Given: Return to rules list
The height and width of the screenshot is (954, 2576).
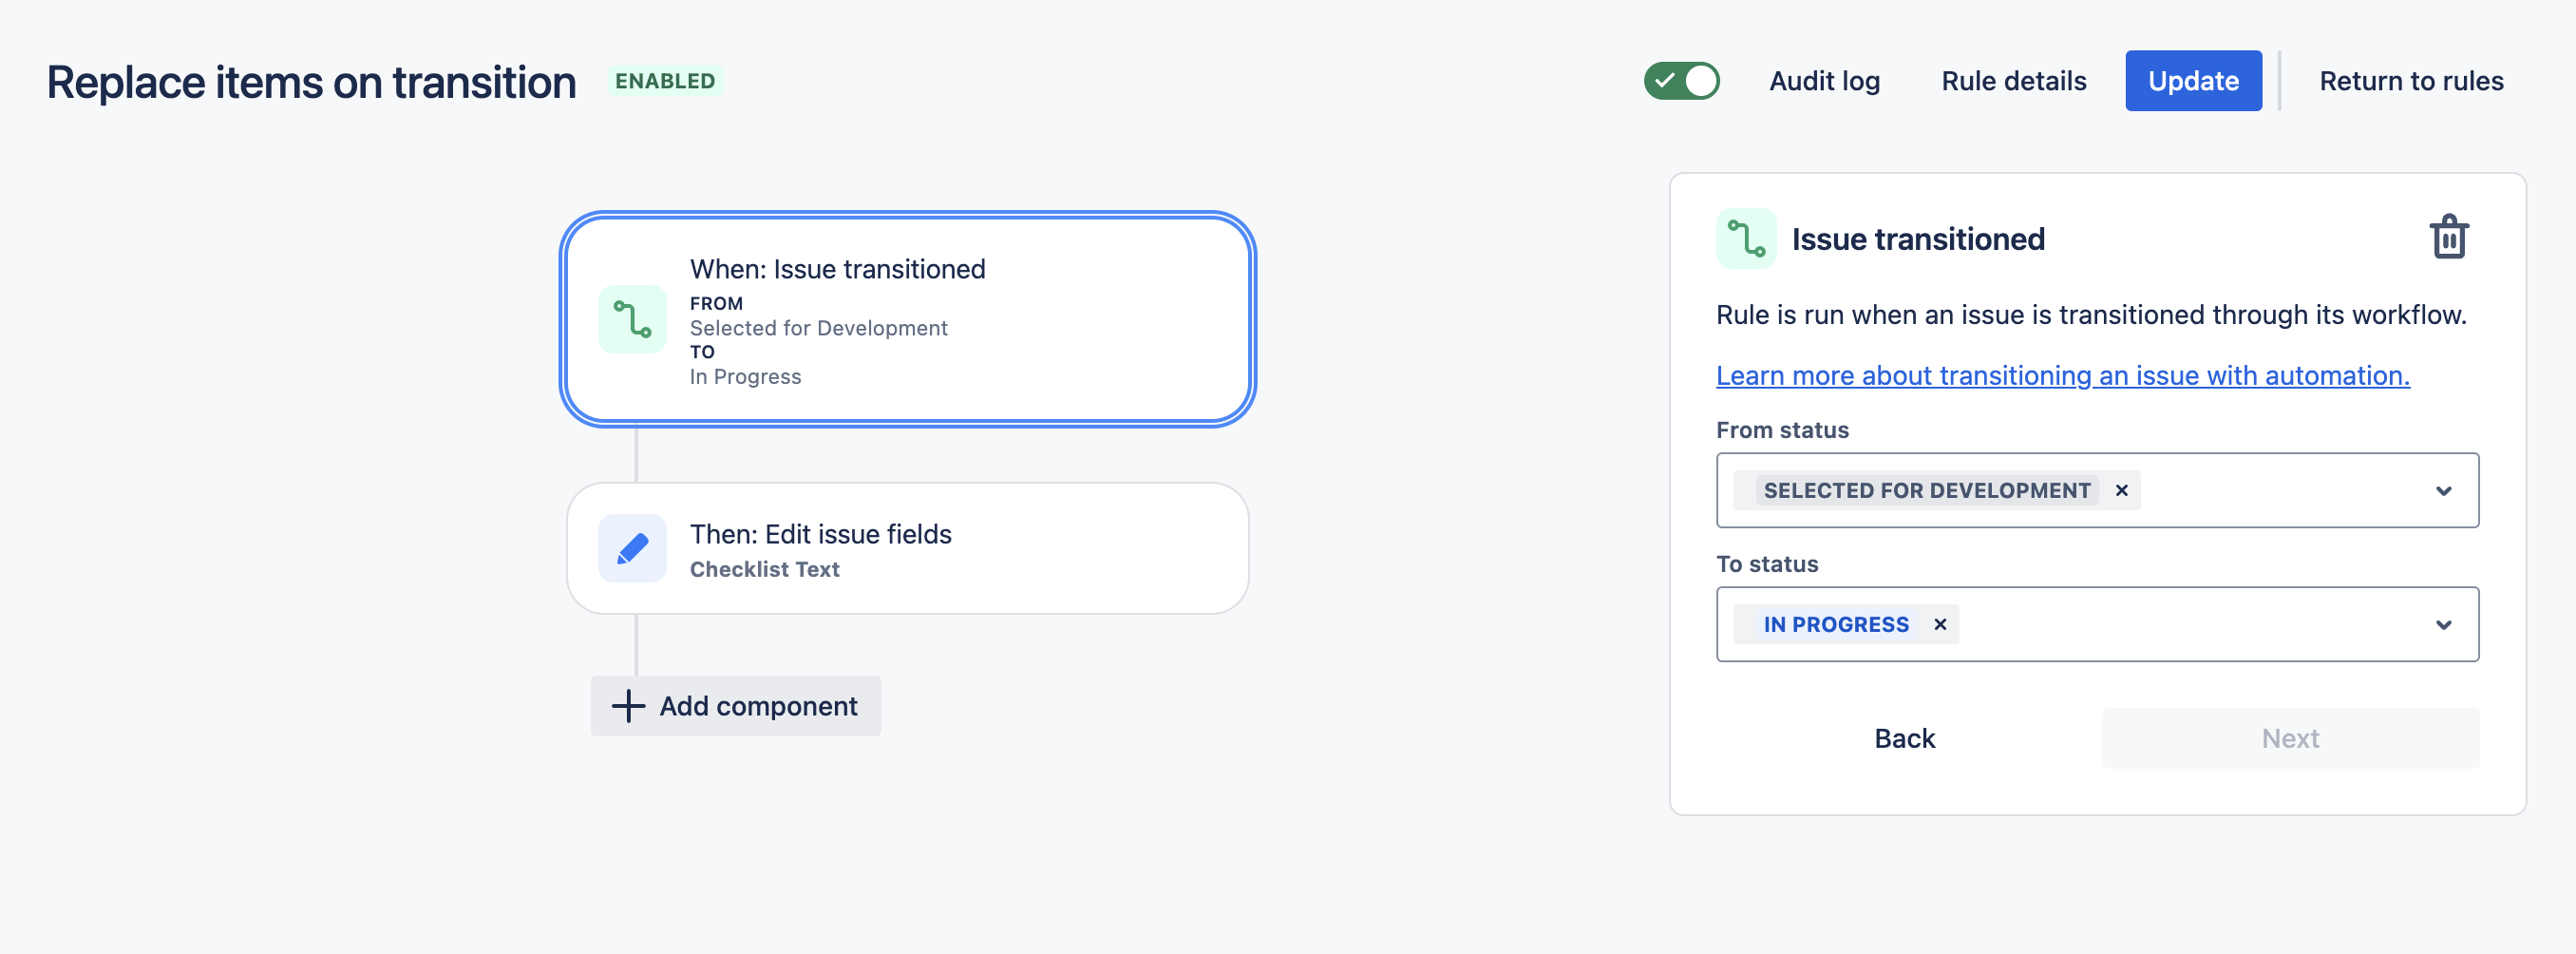Looking at the screenshot, I should click(x=2411, y=81).
